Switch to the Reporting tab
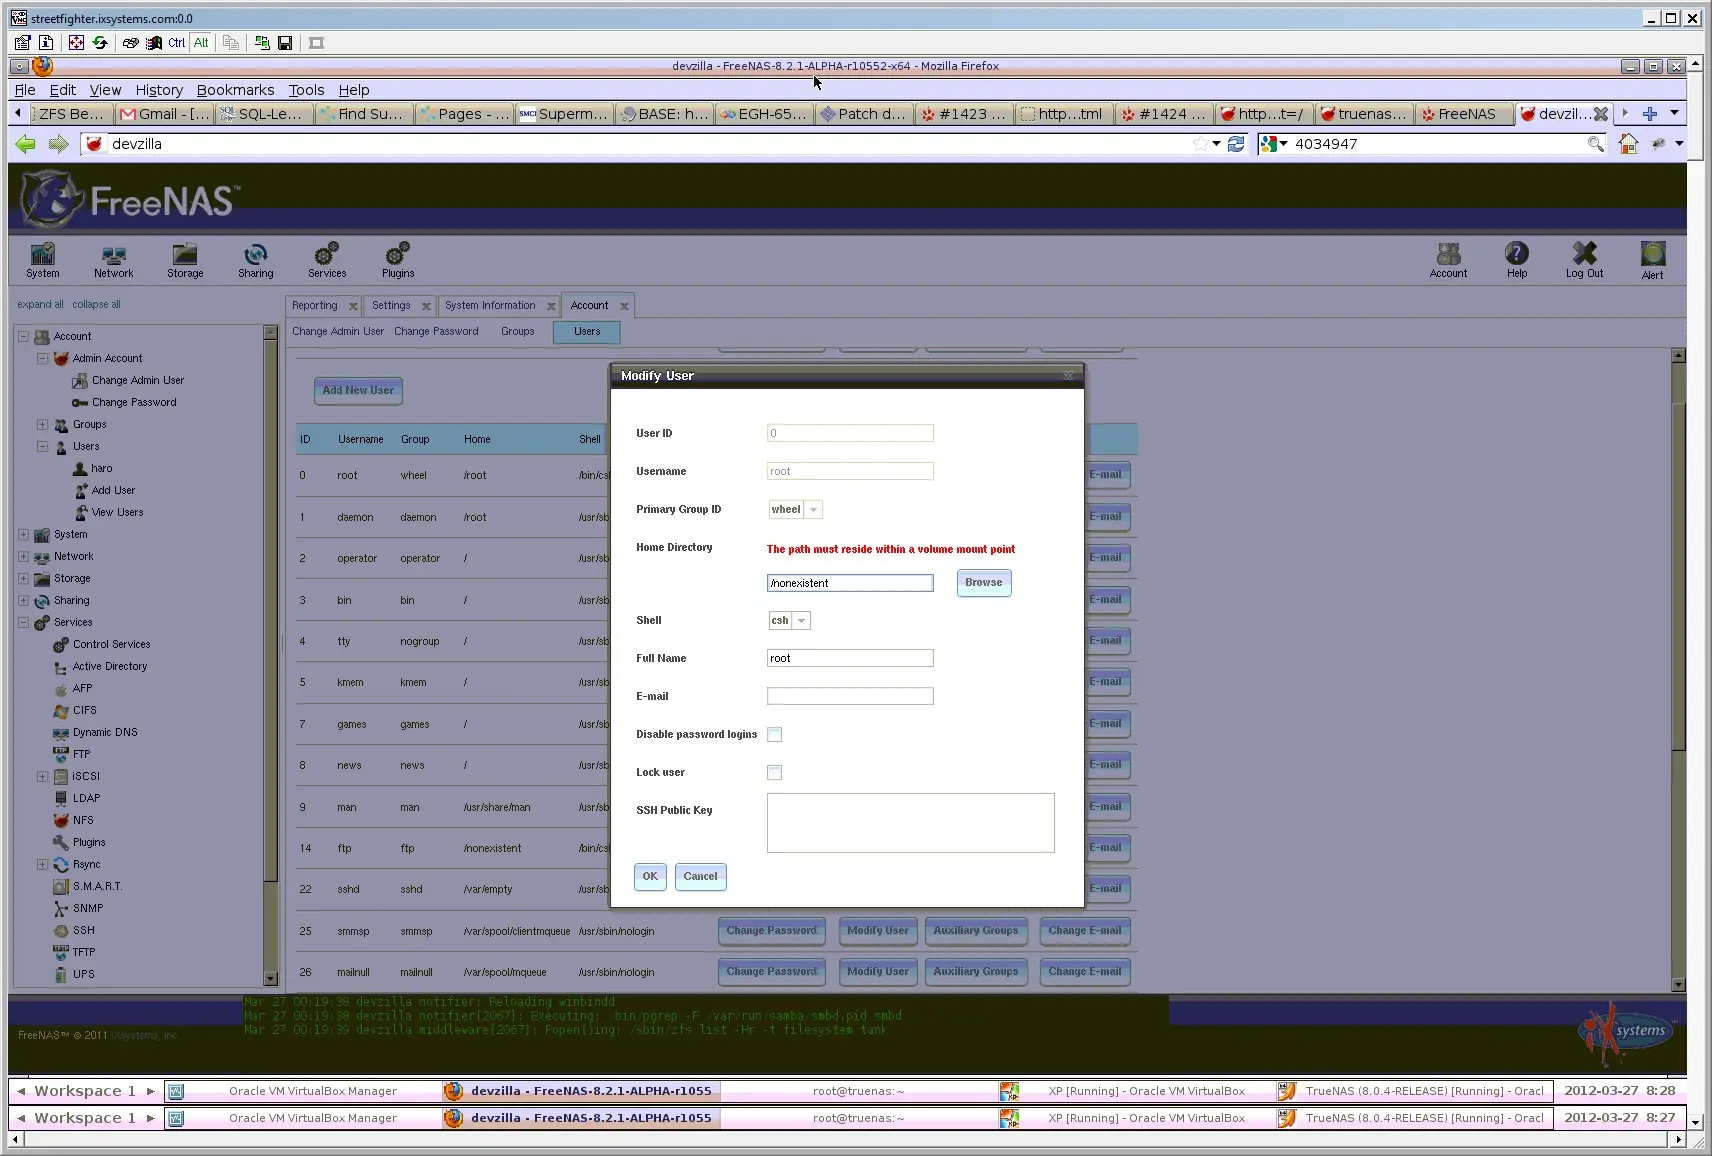Image resolution: width=1712 pixels, height=1156 pixels. click(x=315, y=306)
